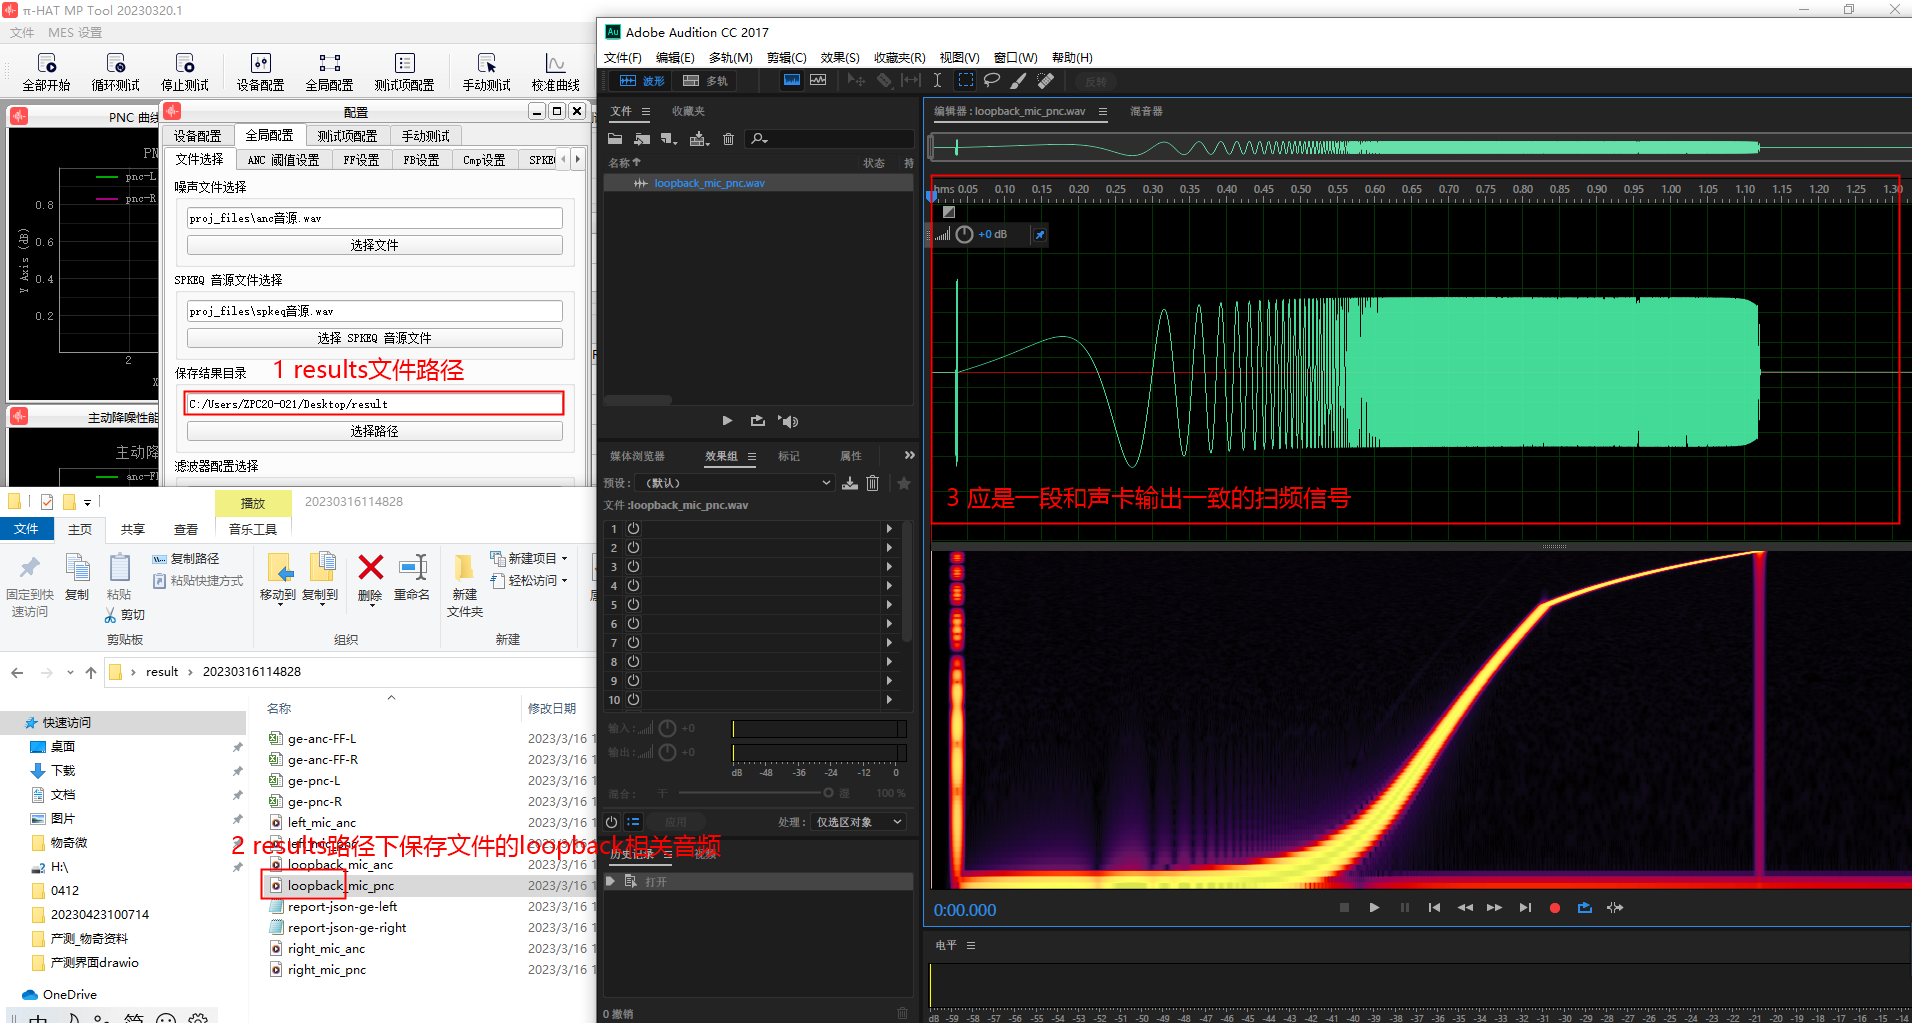This screenshot has width=1912, height=1023.
Task: Toggle power for effects rack slot 1
Action: 633,528
